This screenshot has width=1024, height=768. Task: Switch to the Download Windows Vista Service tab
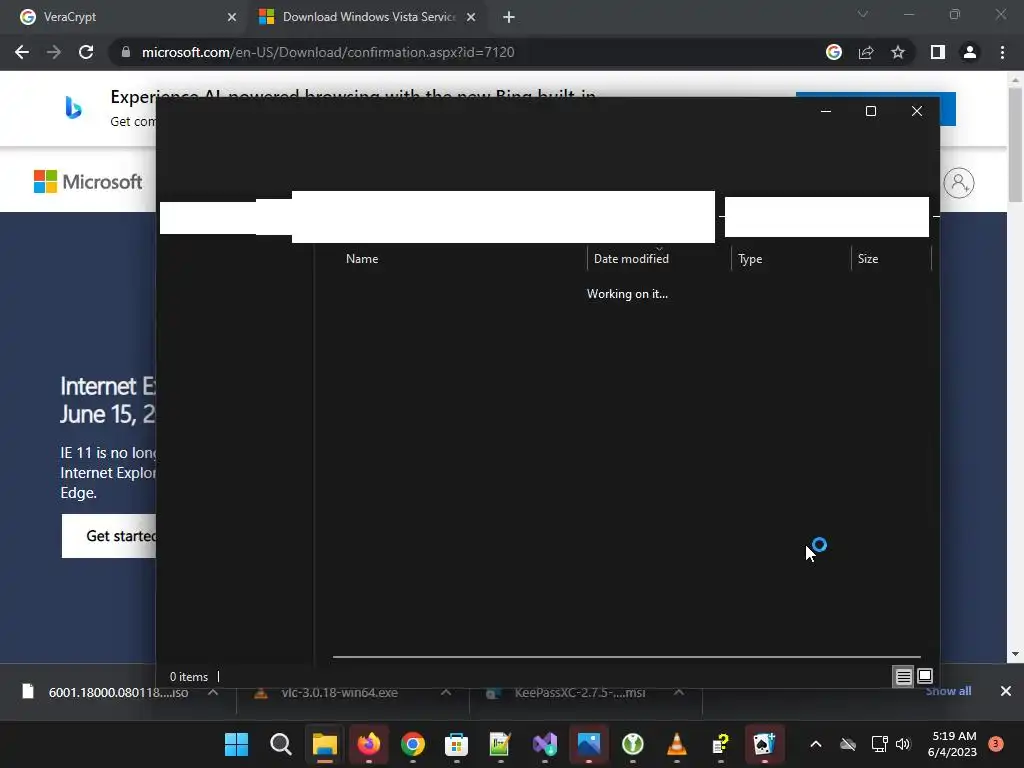[368, 17]
